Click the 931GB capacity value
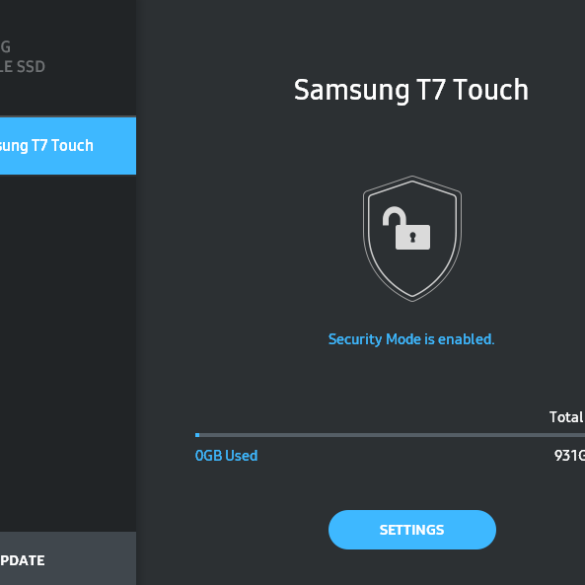Viewport: 585px width, 585px height. [x=569, y=456]
